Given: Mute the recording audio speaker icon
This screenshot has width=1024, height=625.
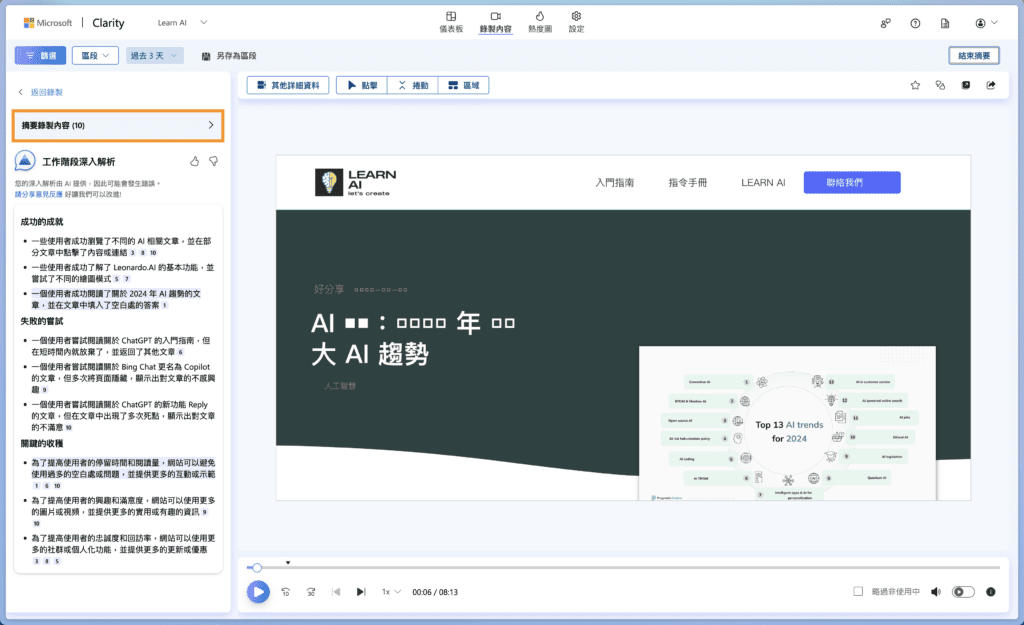Looking at the screenshot, I should [x=936, y=592].
